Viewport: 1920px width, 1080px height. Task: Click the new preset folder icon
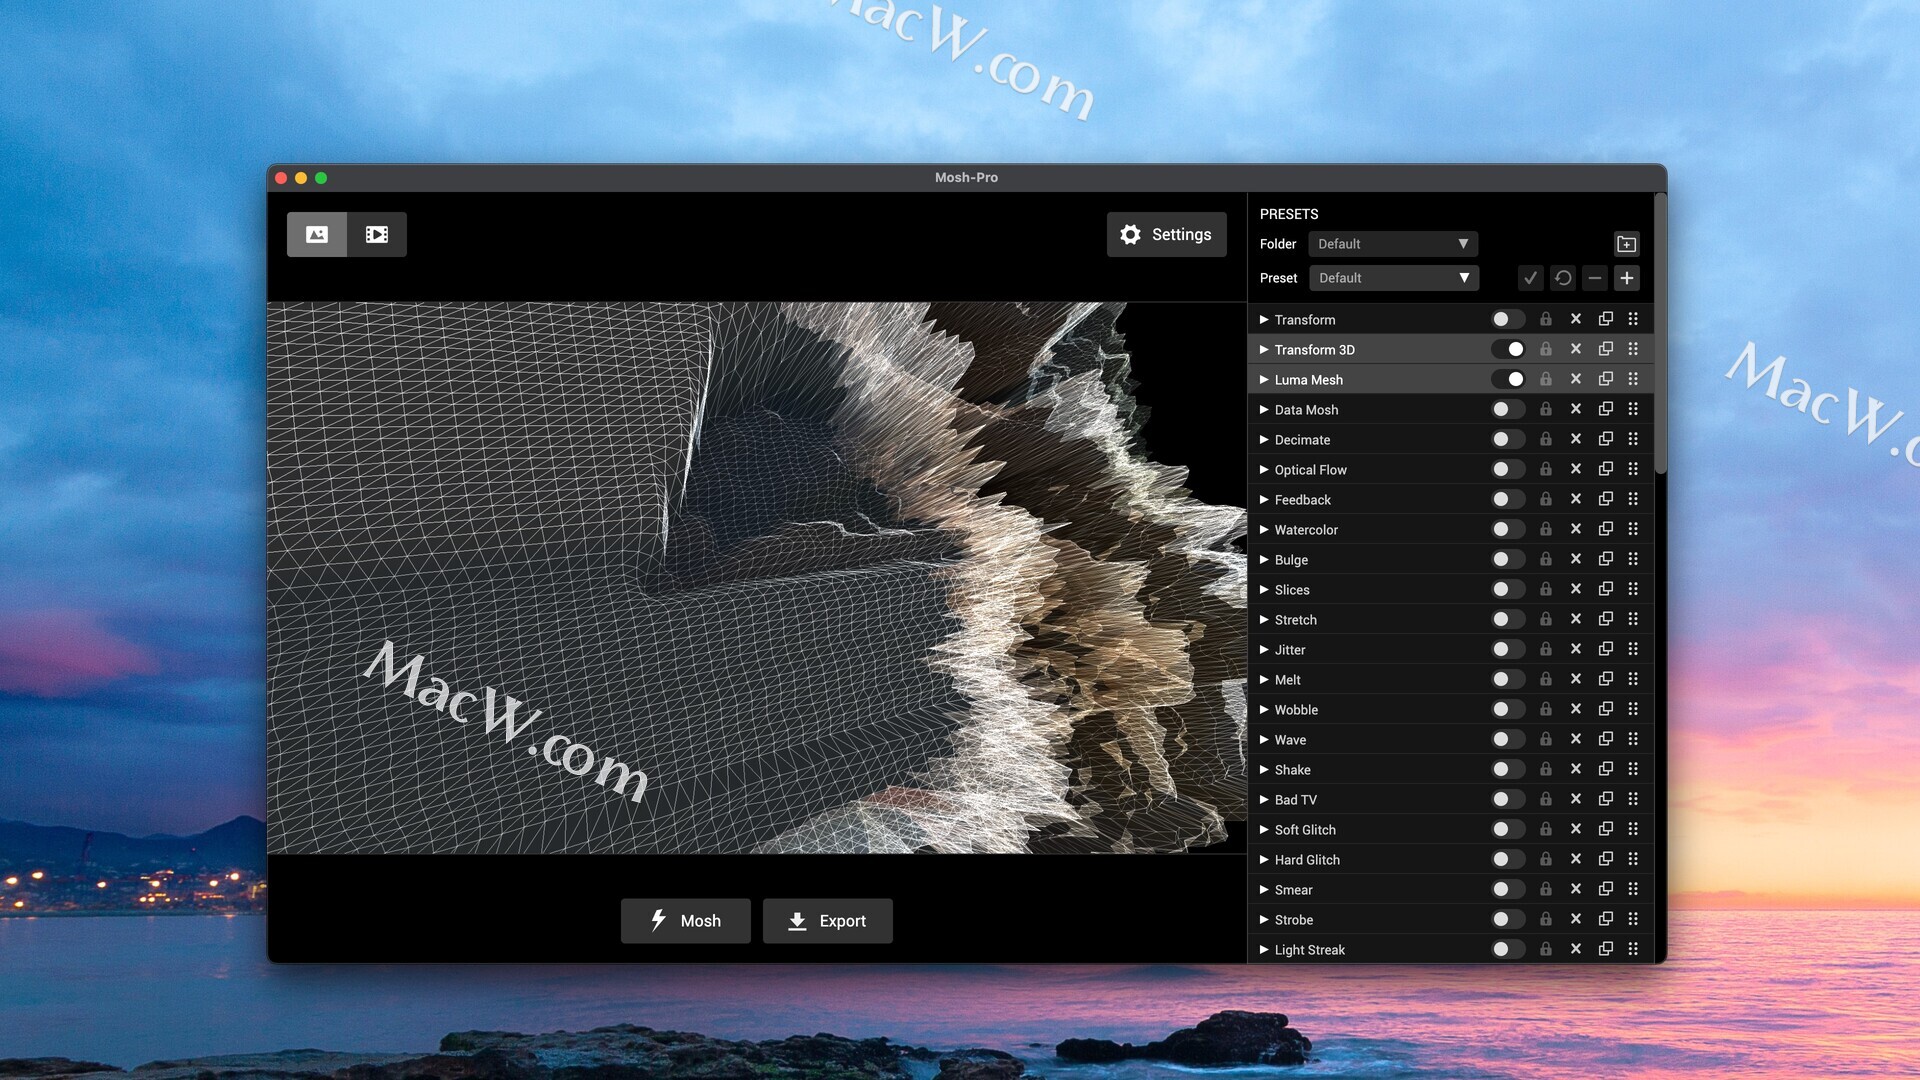[1626, 244]
